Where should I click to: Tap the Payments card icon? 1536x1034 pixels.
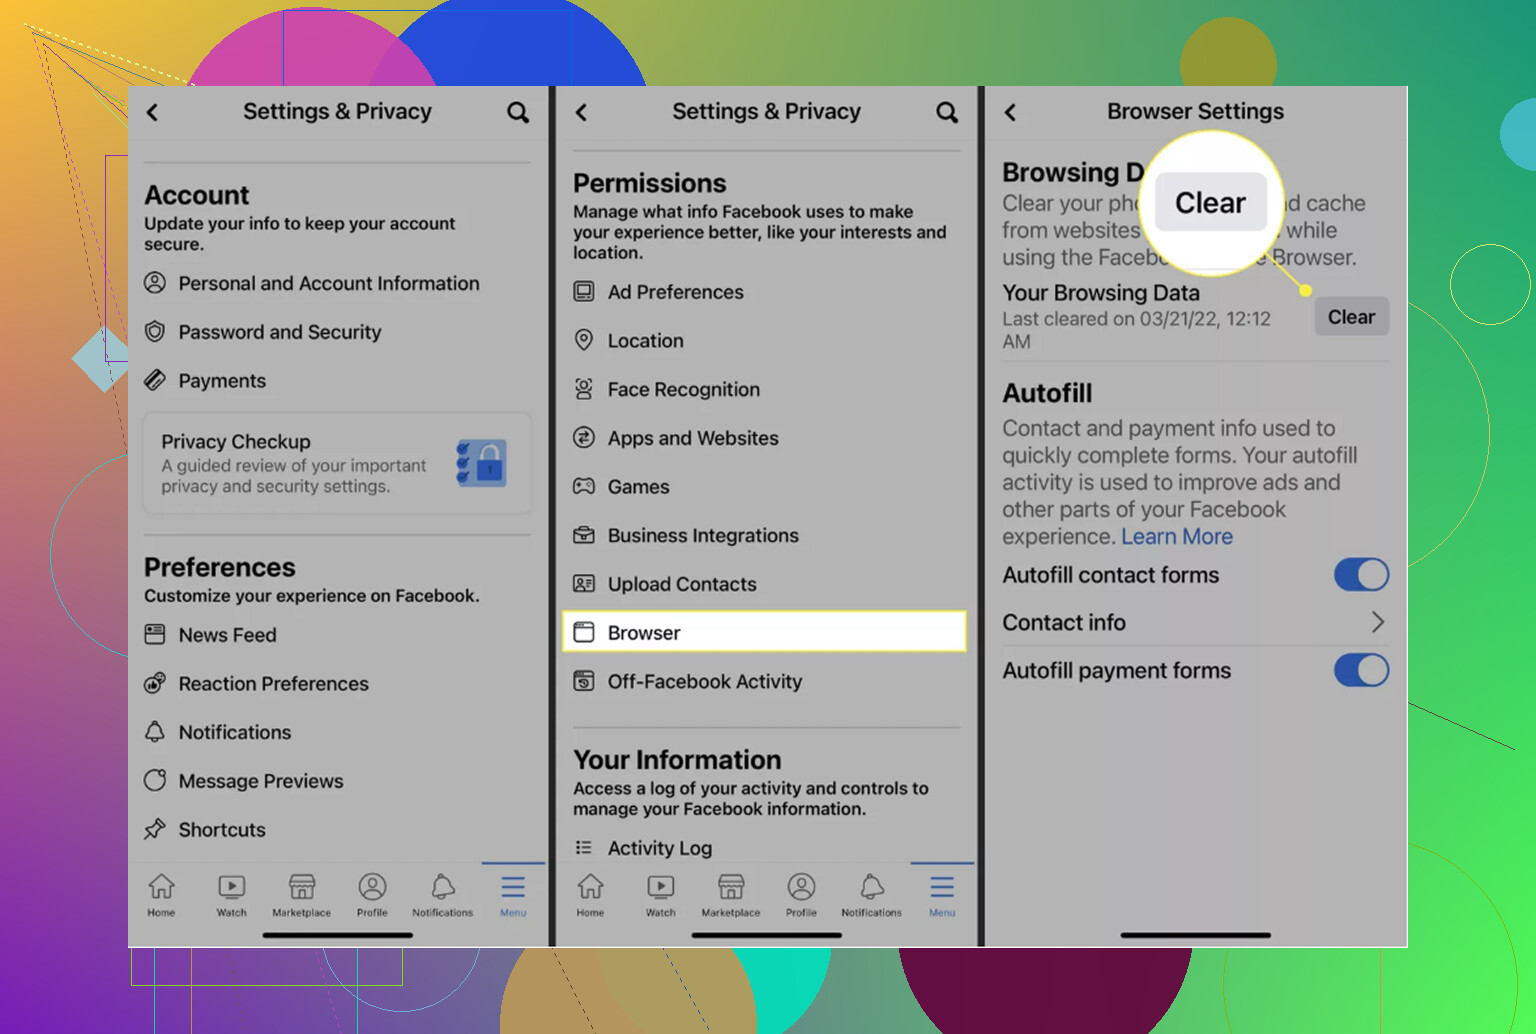[155, 380]
